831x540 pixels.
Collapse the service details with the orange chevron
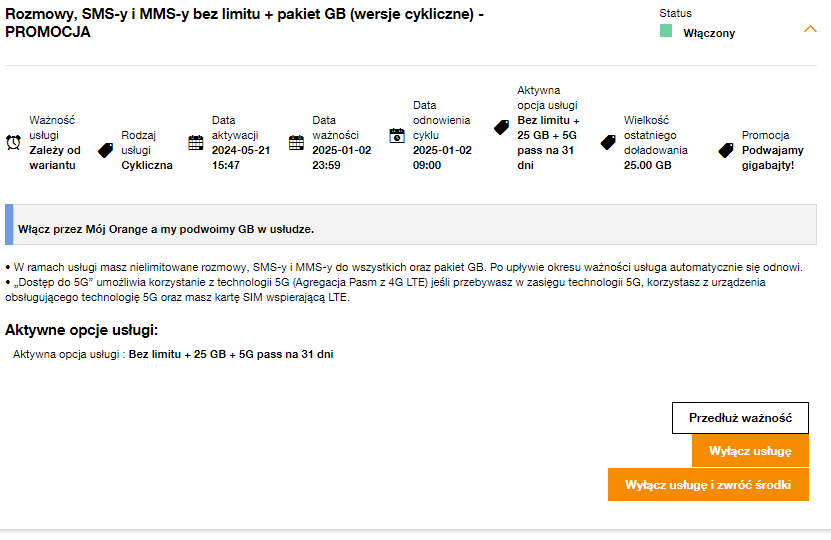point(810,29)
